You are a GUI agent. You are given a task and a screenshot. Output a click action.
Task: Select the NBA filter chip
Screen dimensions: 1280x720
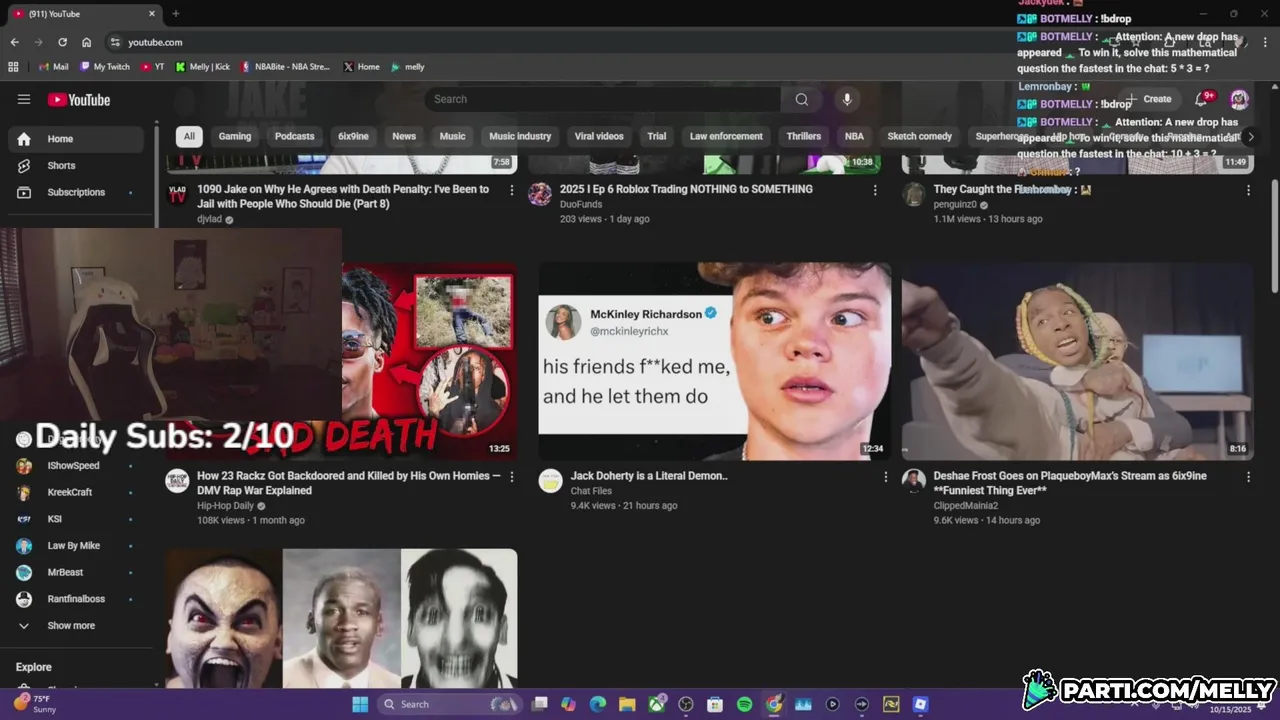click(854, 136)
